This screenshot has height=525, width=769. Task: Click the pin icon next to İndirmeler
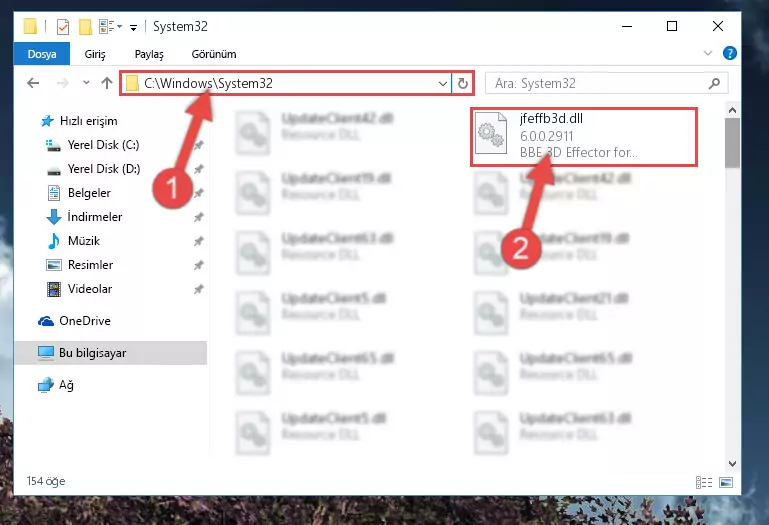pos(199,217)
